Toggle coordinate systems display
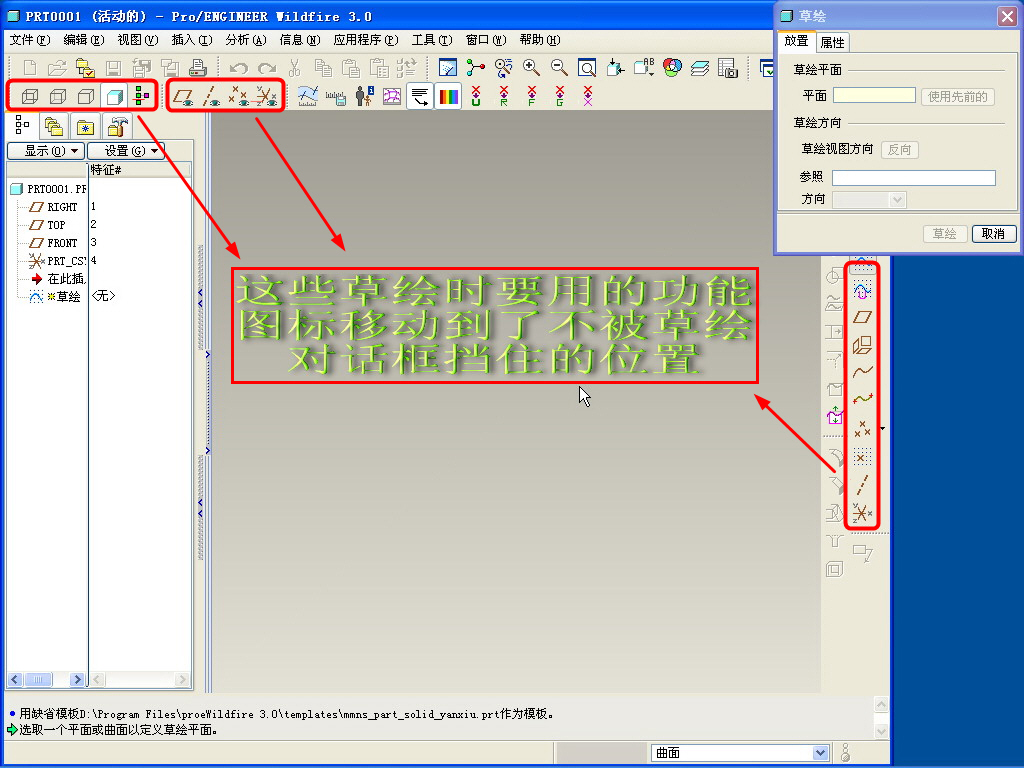Image resolution: width=1024 pixels, height=768 pixels. click(x=266, y=97)
